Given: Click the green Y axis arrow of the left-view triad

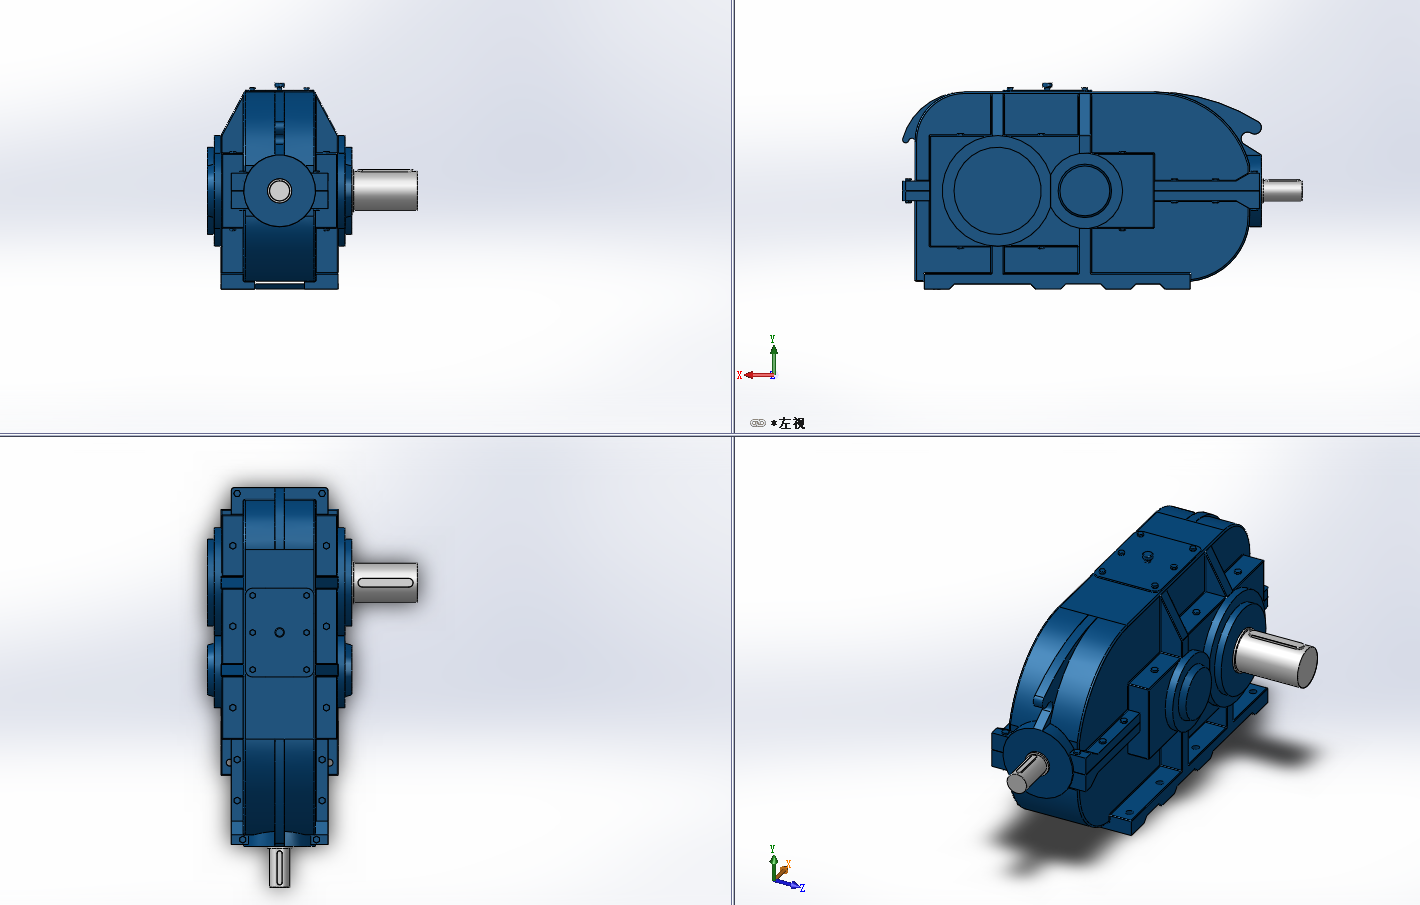Looking at the screenshot, I should coord(773,358).
